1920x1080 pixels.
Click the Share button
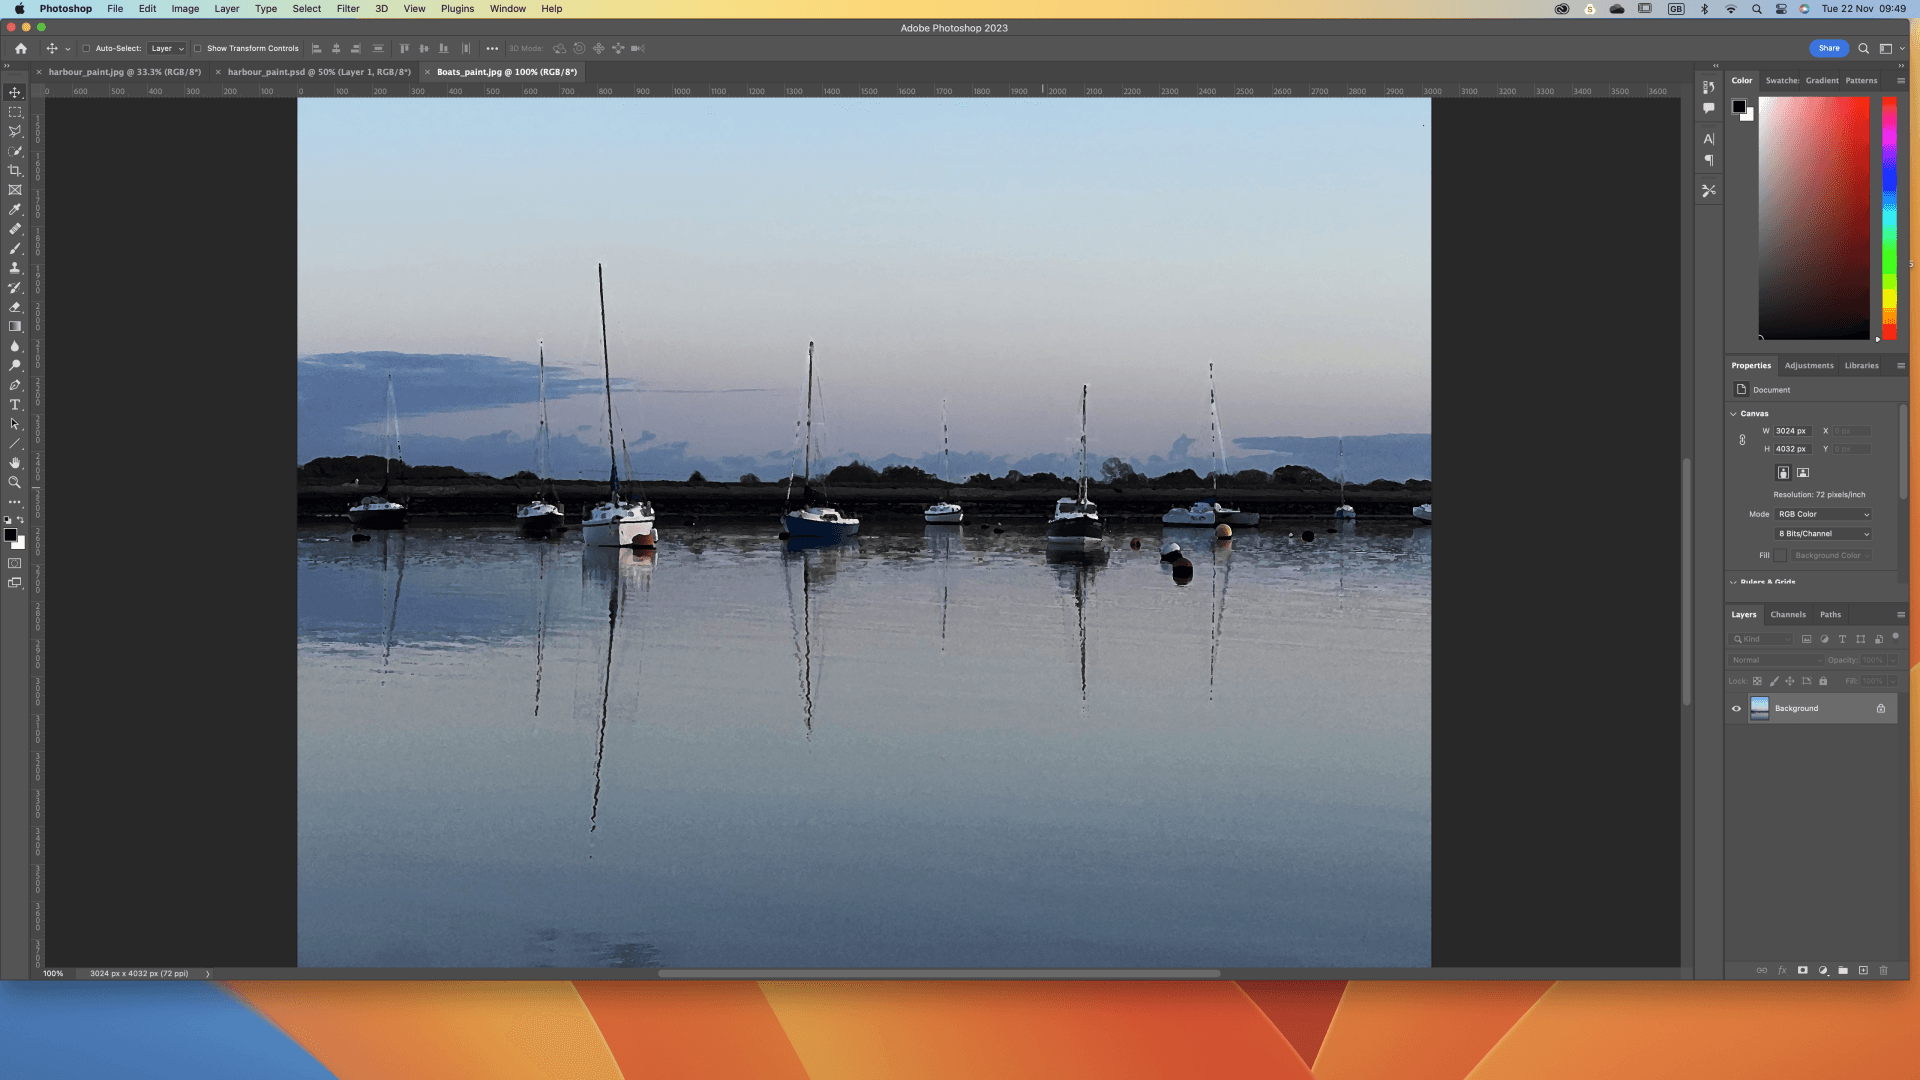(x=1828, y=48)
